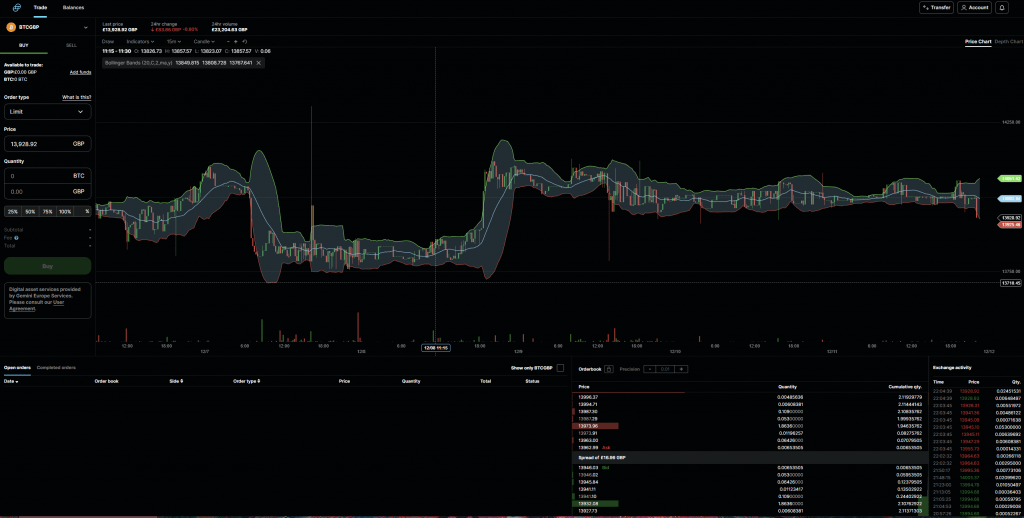1024x518 pixels.
Task: Open the notifications bell
Action: click(x=1002, y=7)
